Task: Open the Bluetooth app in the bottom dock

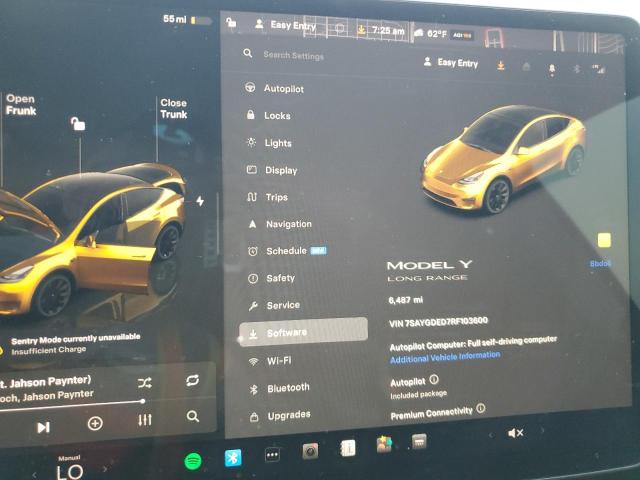Action: click(x=233, y=458)
